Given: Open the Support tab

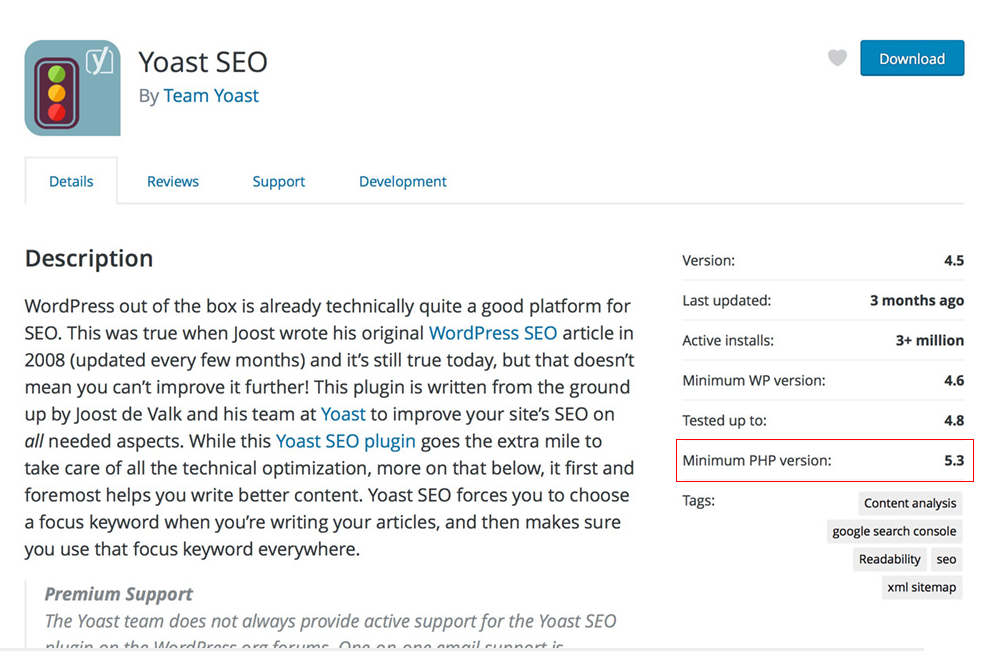Looking at the screenshot, I should (x=279, y=182).
